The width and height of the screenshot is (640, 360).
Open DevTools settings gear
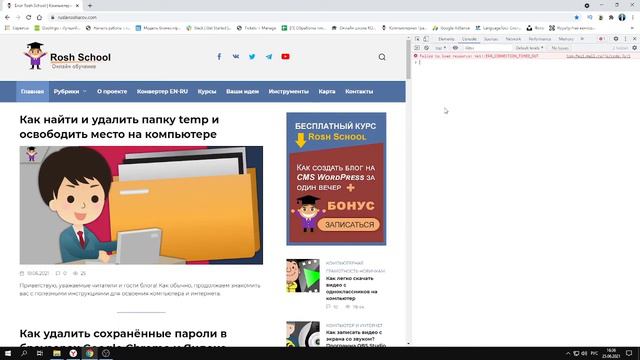point(616,39)
